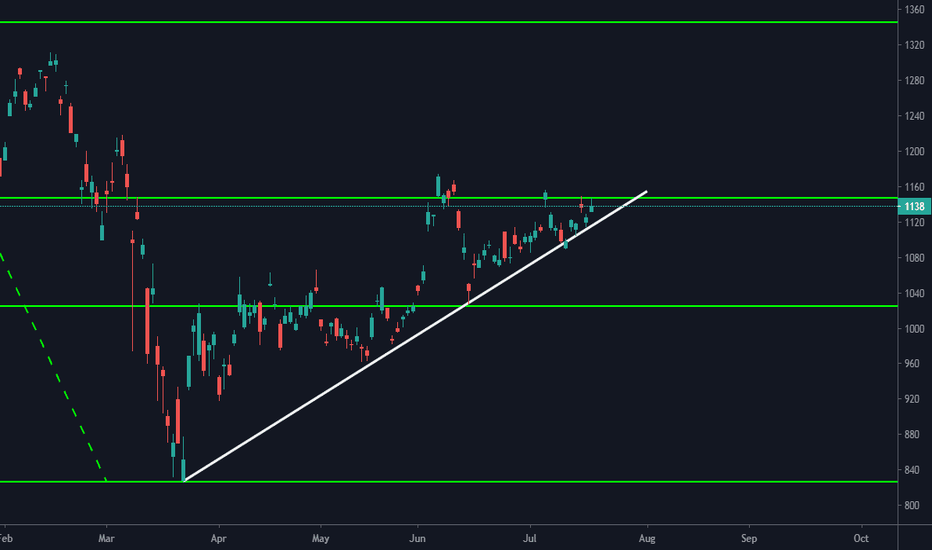The height and width of the screenshot is (550, 932).
Task: Click the 800 price axis label
Action: tap(912, 505)
